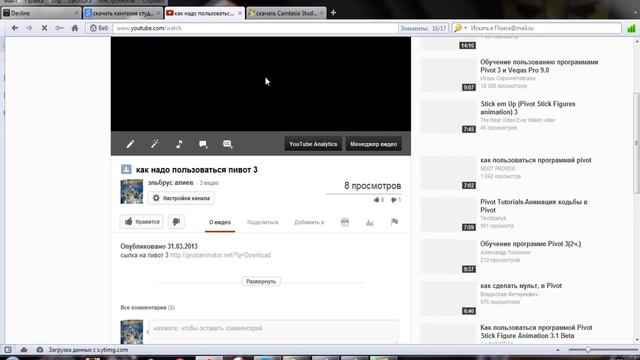Click the 8 просмотров view count
640x360 pixels.
click(372, 186)
